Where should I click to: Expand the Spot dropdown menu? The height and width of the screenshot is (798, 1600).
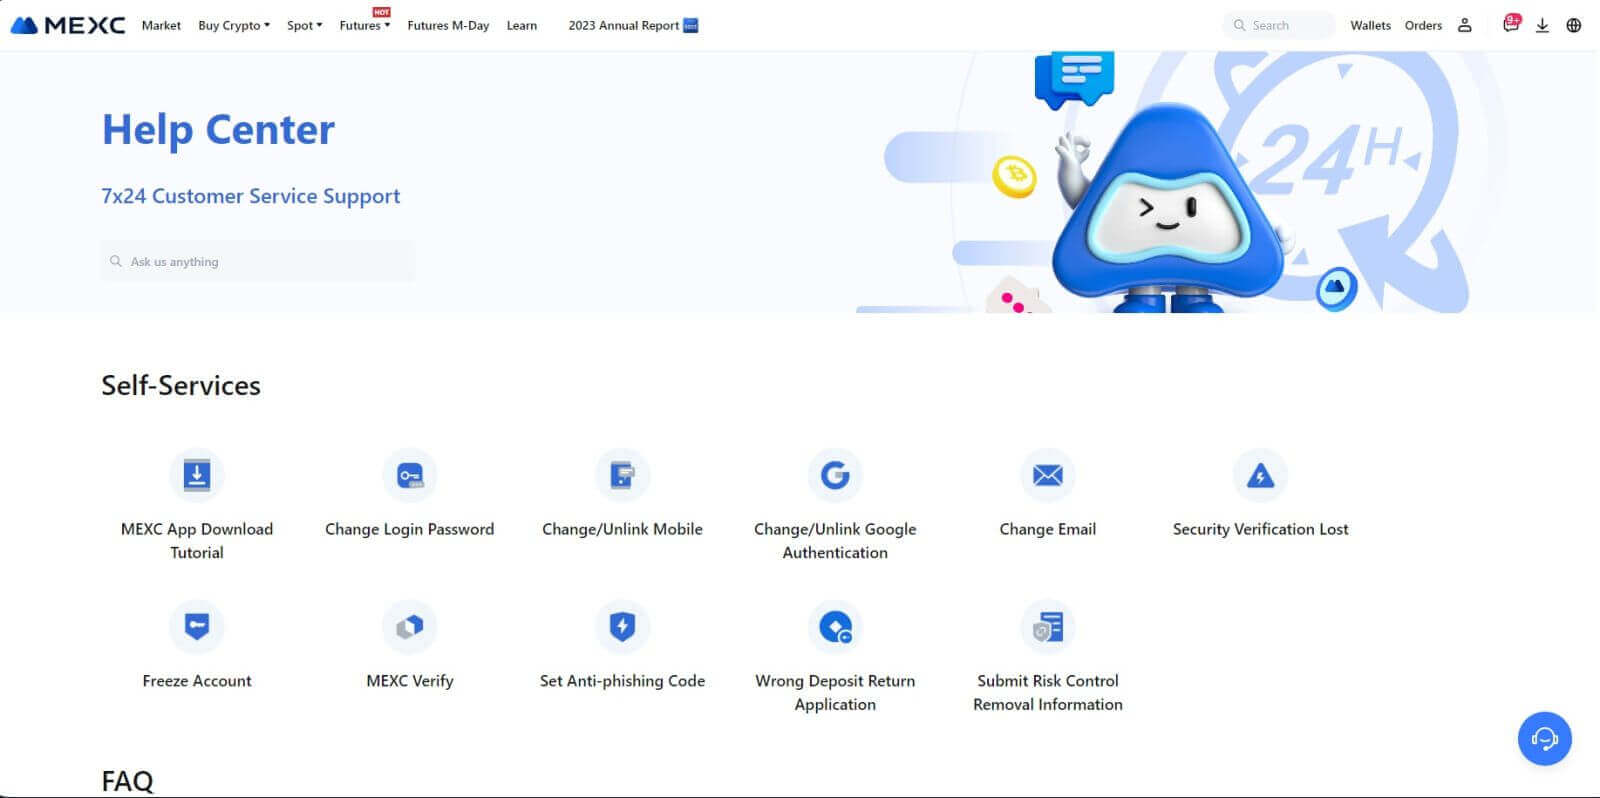304,25
